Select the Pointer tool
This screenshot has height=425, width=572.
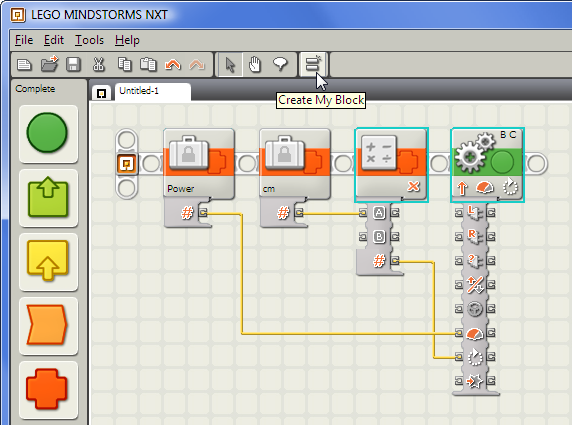click(x=230, y=65)
